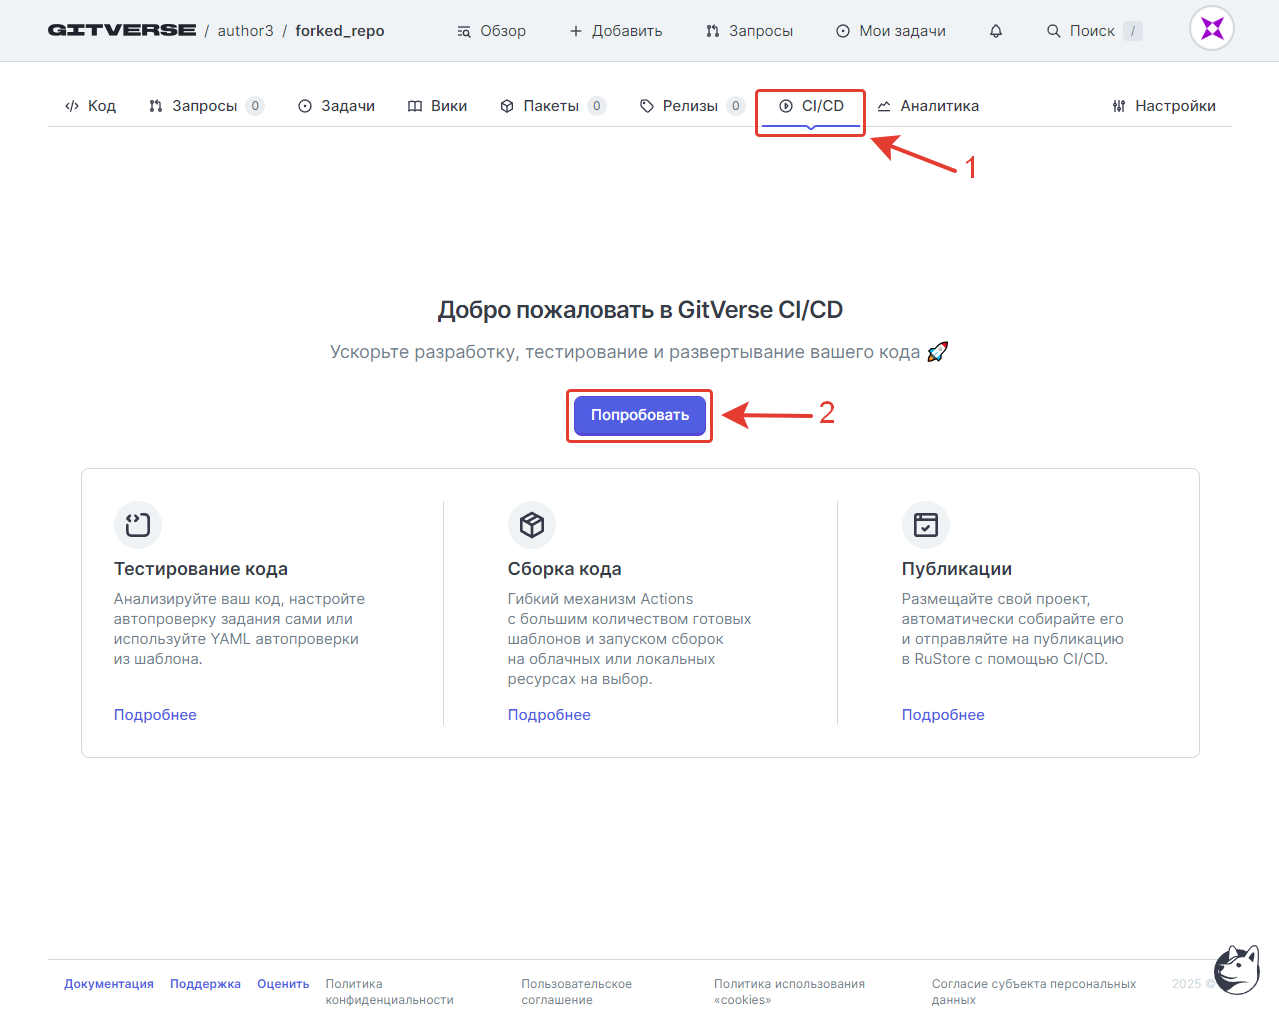Switch to the Пакеты tab
Image resolution: width=1279 pixels, height=1023 pixels.
553,106
